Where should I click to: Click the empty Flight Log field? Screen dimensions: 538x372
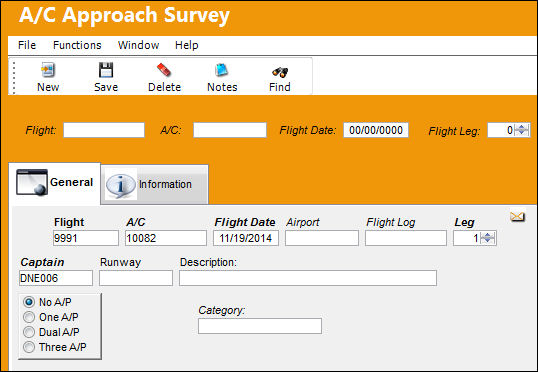pos(406,238)
